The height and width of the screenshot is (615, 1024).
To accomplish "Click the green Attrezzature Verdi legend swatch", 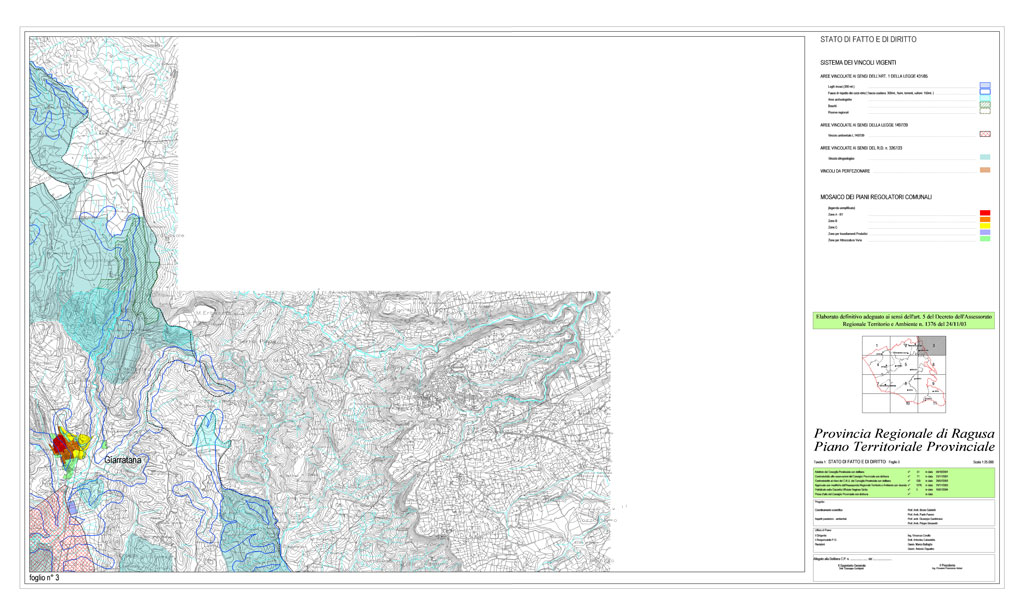I will pos(984,241).
